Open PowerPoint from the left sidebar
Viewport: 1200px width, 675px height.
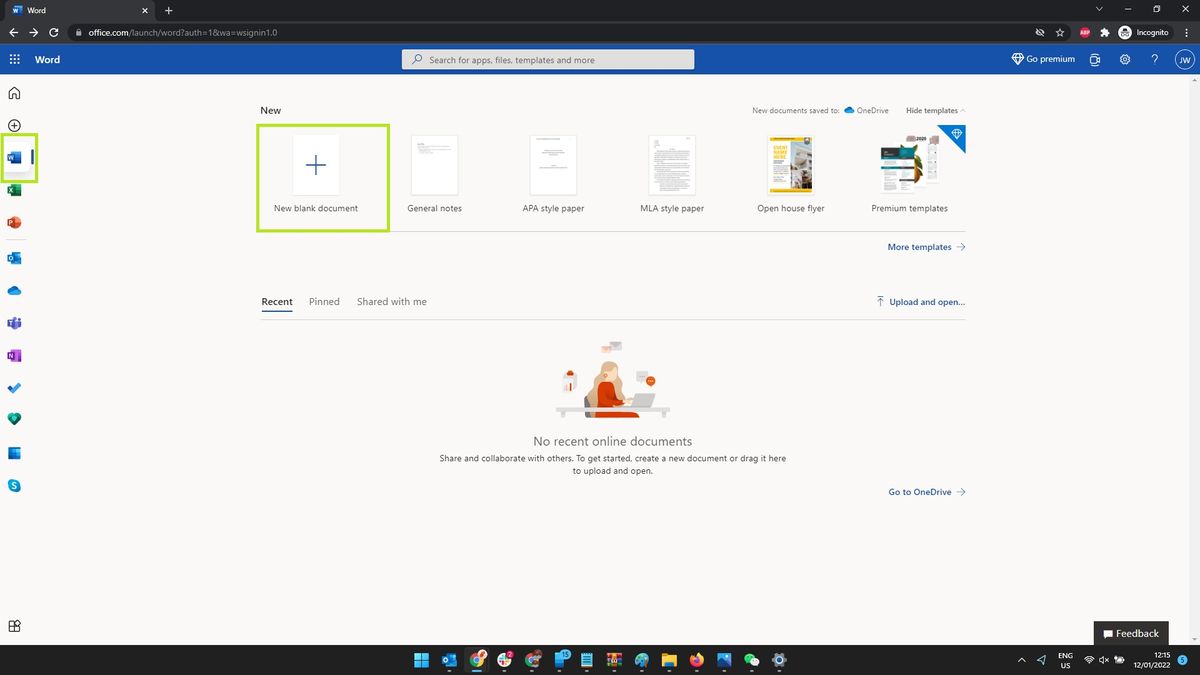14,222
